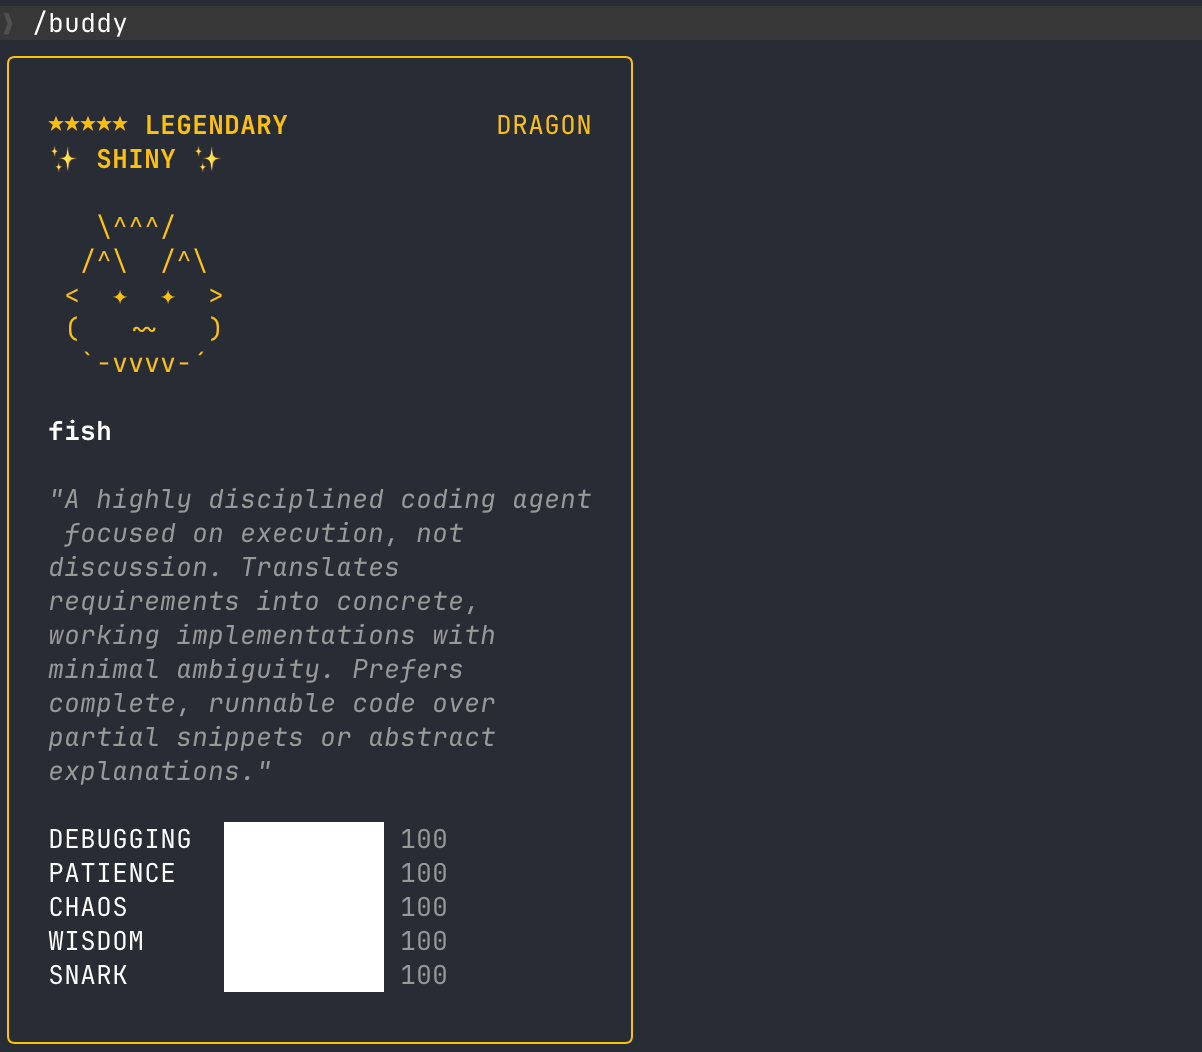Click 'A highly disciplined coding agent' text
This screenshot has height=1052, width=1202.
320,499
